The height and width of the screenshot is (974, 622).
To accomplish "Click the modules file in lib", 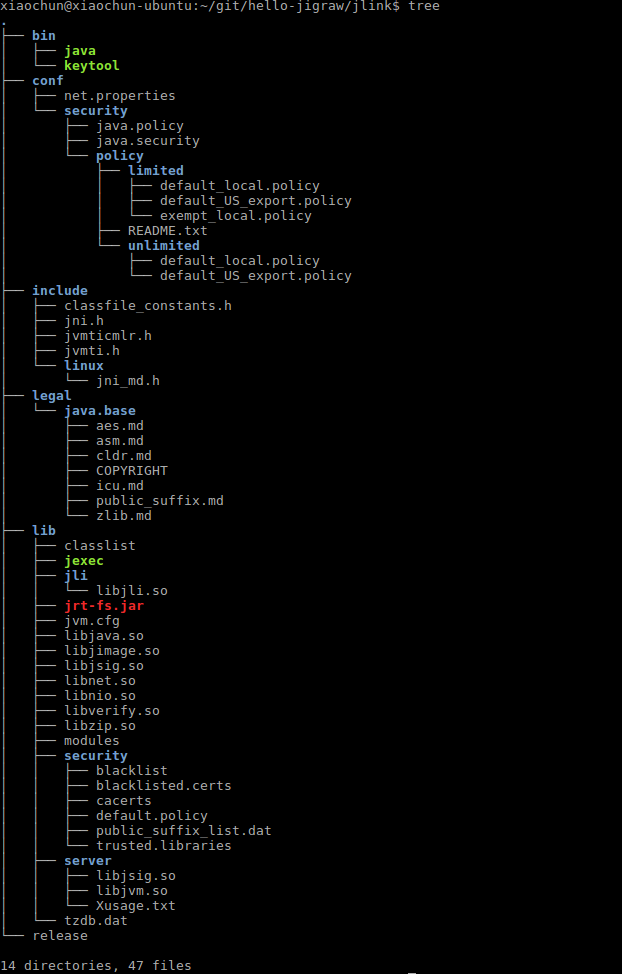I will click(91, 741).
